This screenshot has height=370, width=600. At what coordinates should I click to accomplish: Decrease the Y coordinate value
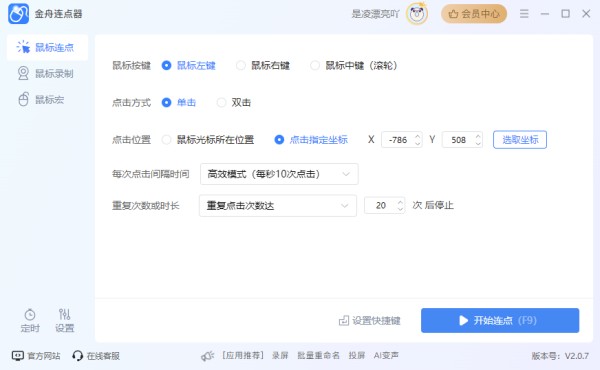(478, 143)
